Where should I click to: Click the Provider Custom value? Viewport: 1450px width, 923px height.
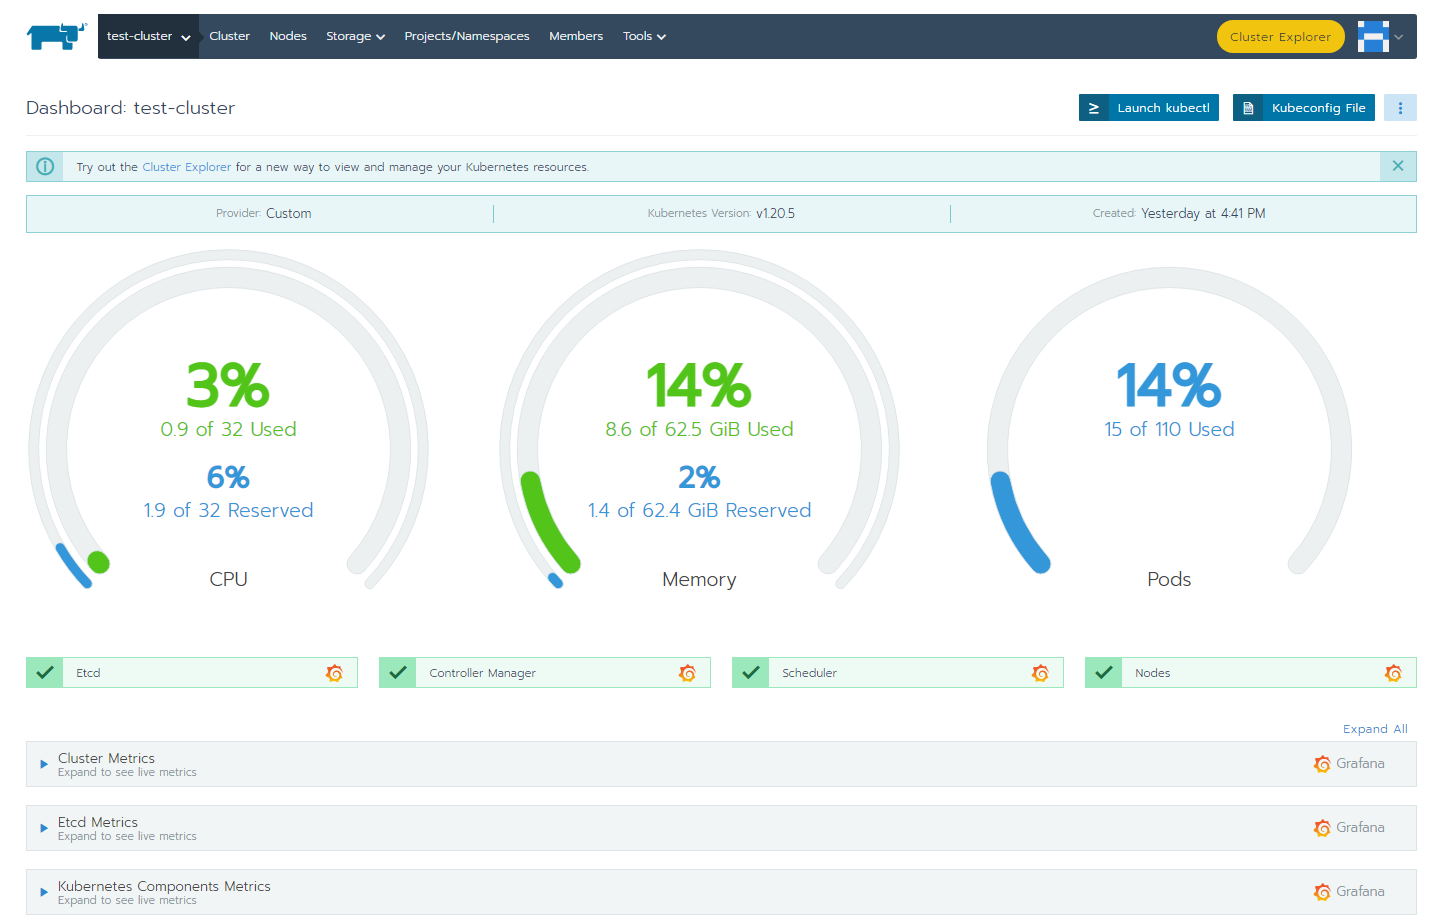tap(288, 213)
